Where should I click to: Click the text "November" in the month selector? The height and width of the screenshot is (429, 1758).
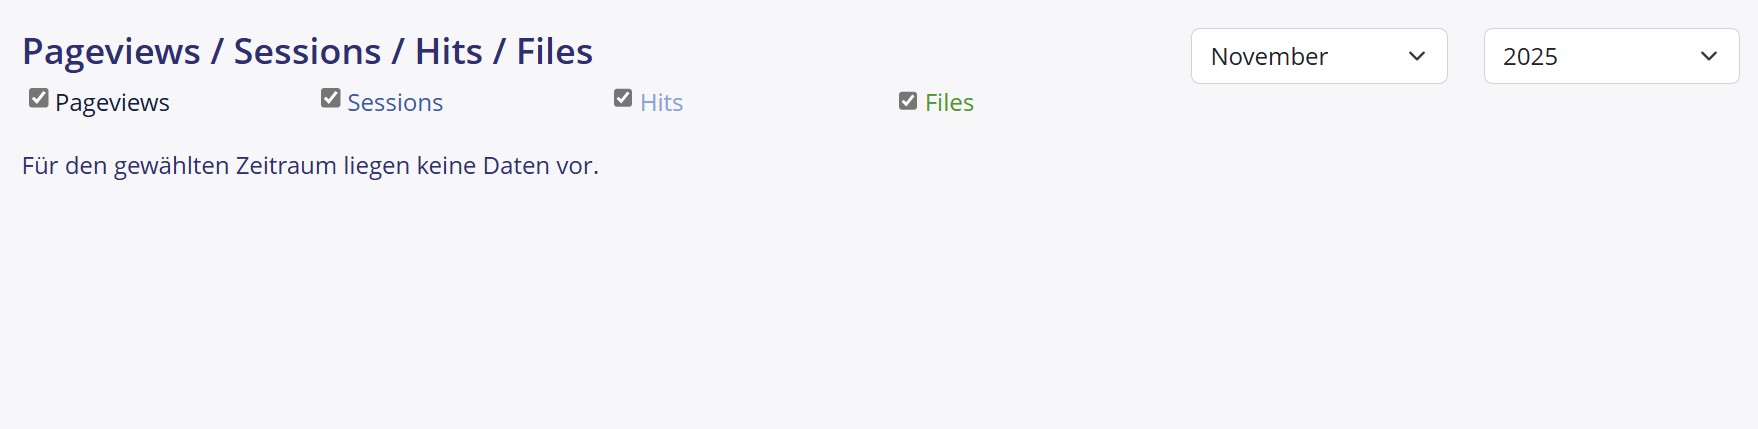click(x=1269, y=57)
